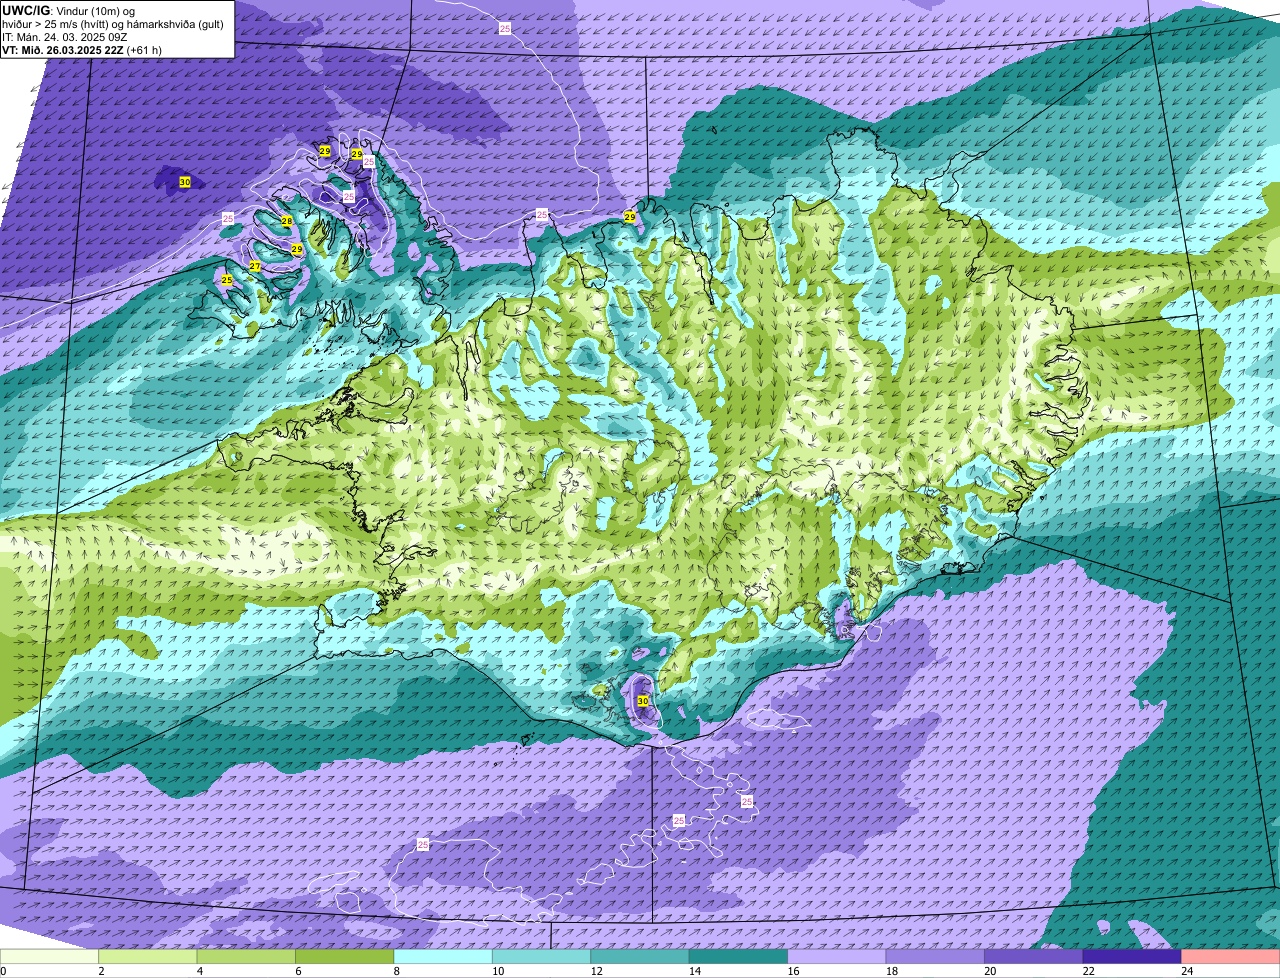
Task: Click the yellow 25 peak-gust marker
Action: point(227,280)
